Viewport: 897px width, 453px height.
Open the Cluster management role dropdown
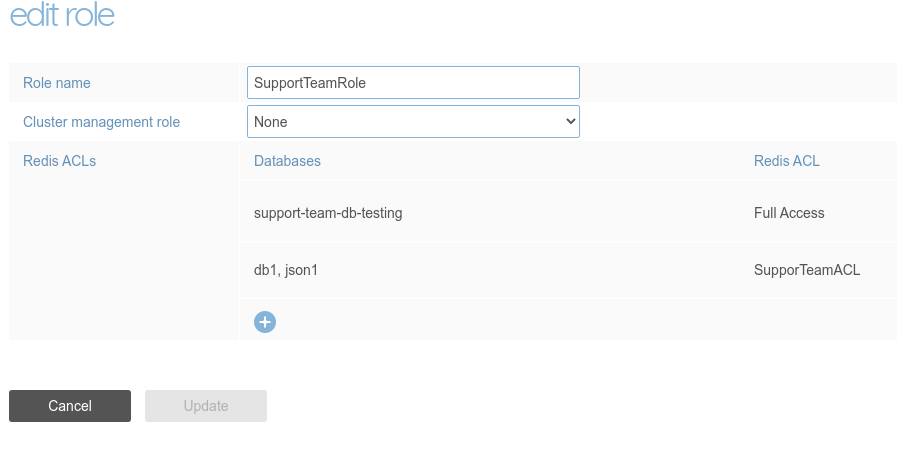pos(412,122)
